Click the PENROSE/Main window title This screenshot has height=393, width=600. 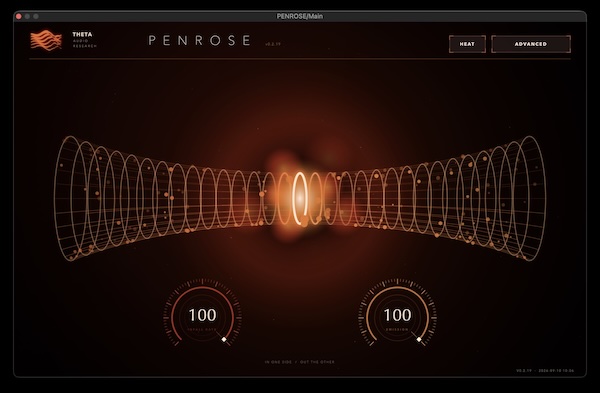coord(300,16)
